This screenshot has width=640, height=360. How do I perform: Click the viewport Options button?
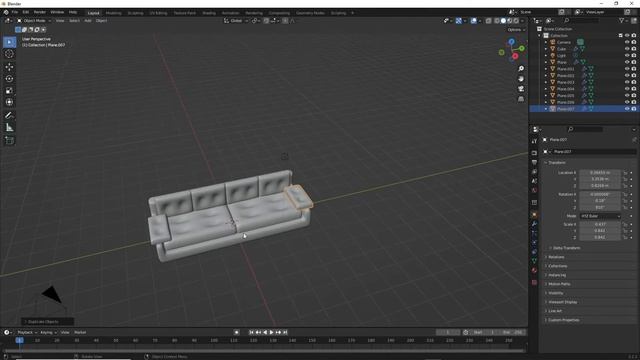coord(516,30)
